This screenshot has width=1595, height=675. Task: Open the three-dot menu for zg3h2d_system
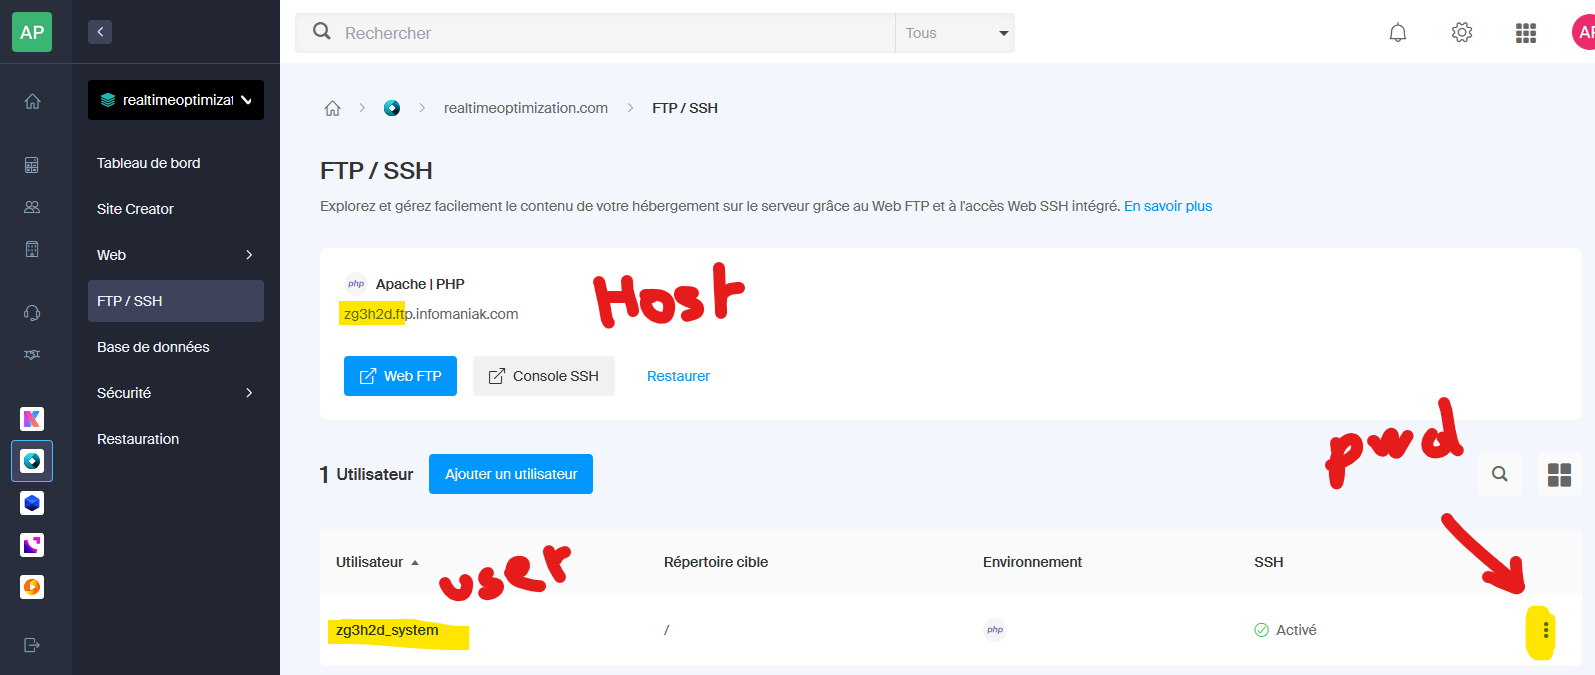1546,630
